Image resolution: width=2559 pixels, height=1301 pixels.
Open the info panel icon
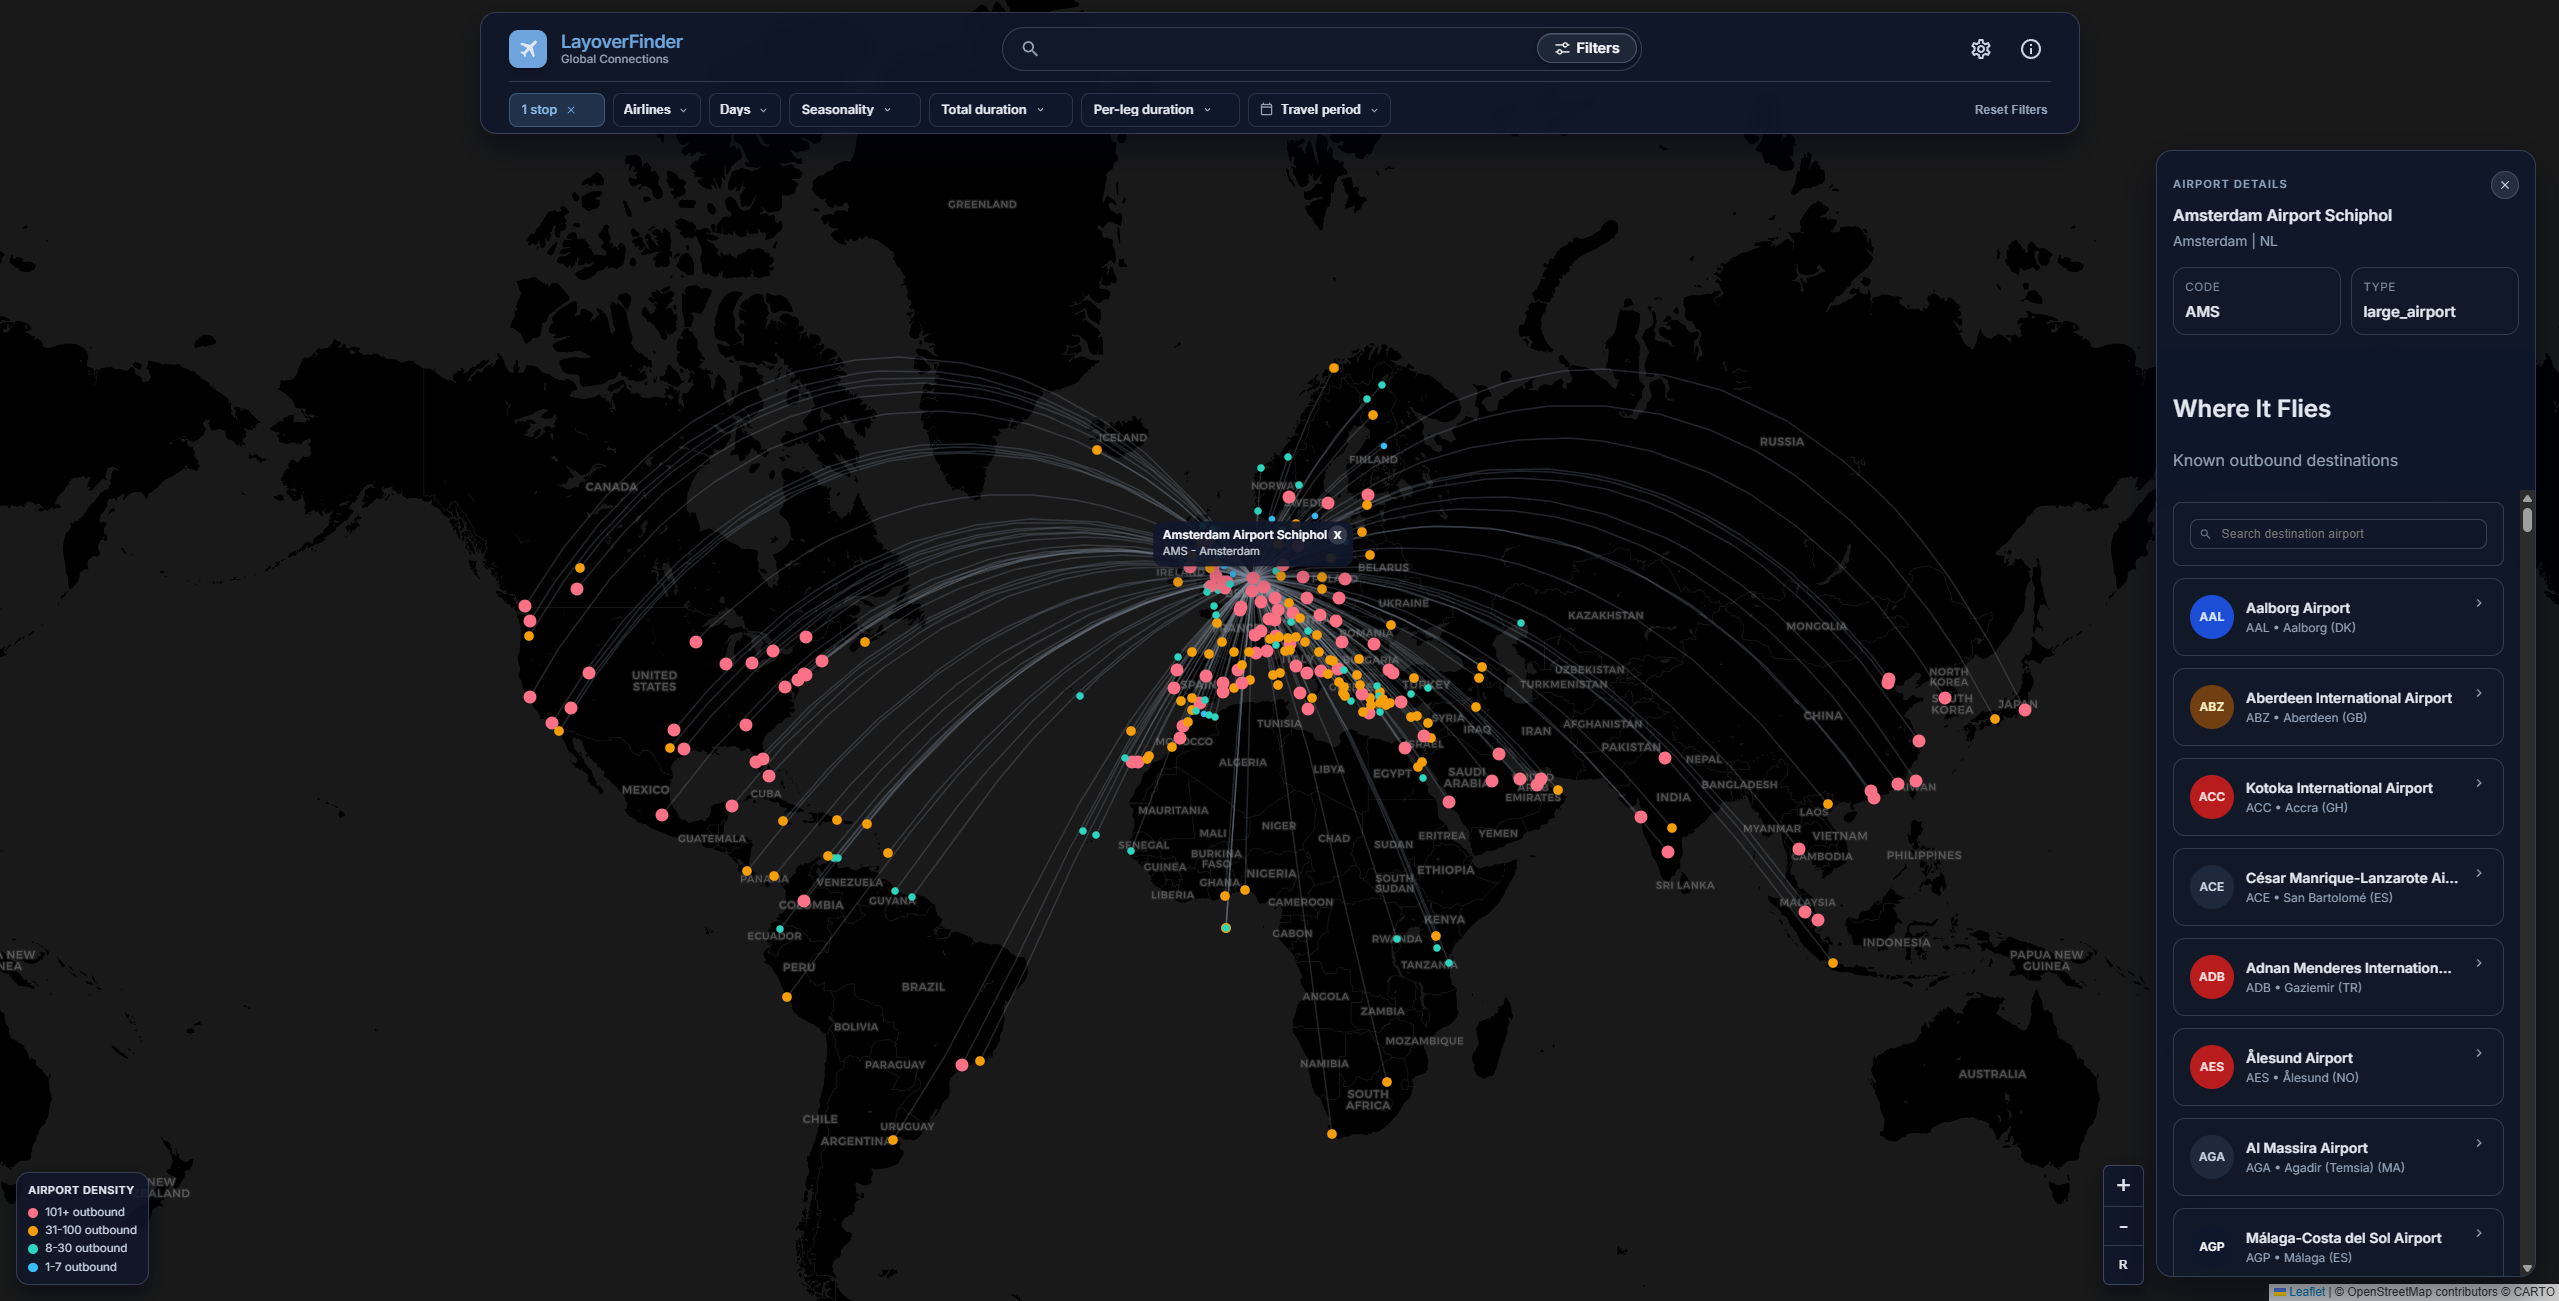click(x=2030, y=48)
